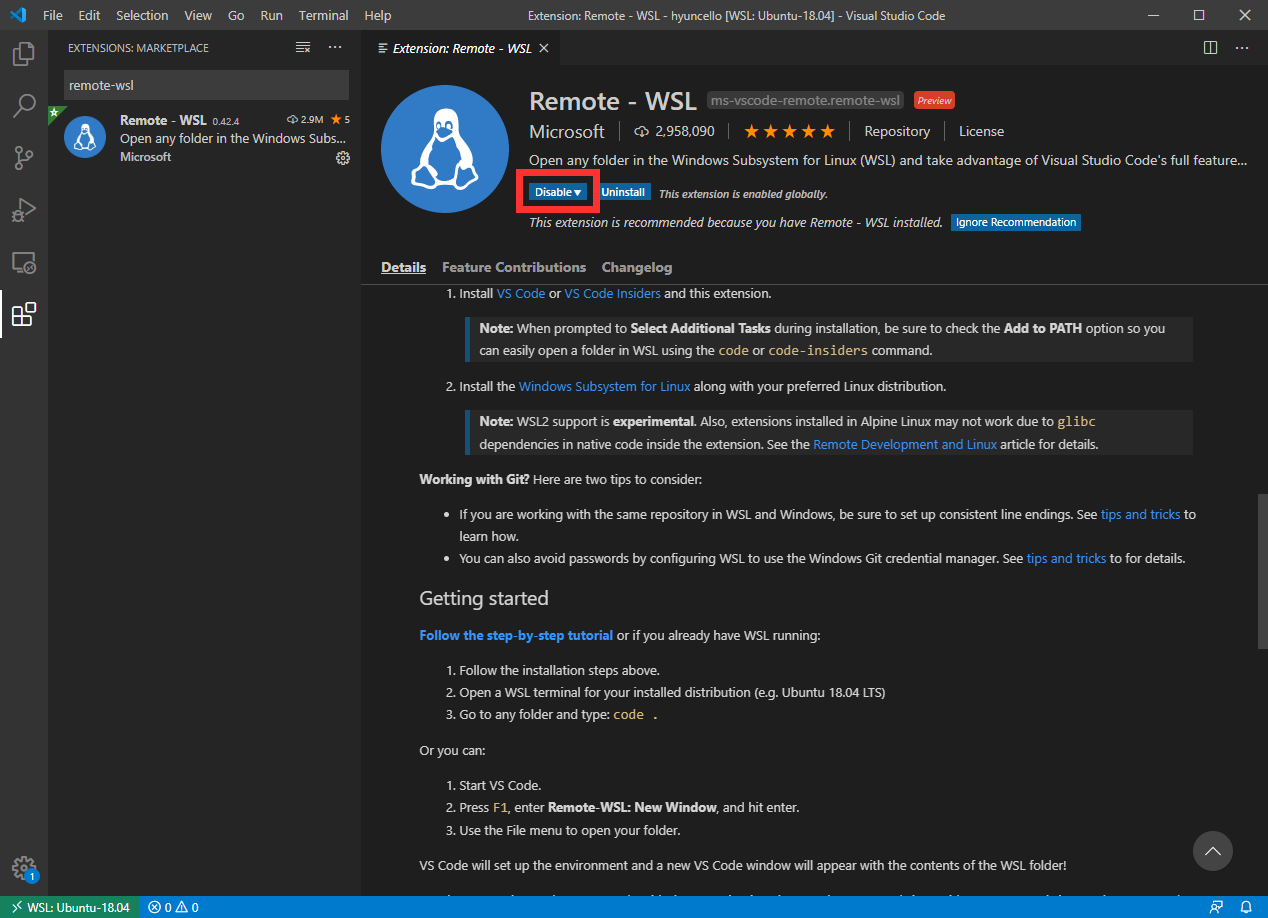This screenshot has width=1268, height=918.
Task: Open the Go menu
Action: click(236, 16)
